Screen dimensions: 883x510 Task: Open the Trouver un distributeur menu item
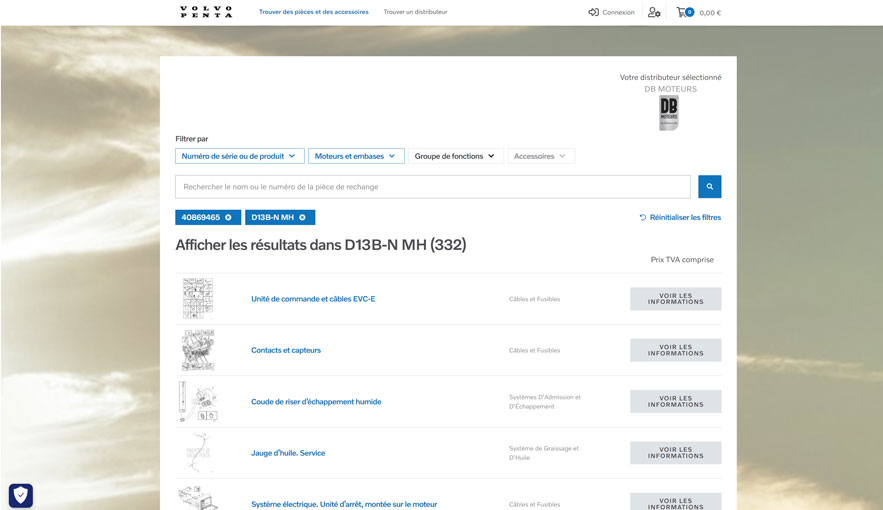pos(415,12)
